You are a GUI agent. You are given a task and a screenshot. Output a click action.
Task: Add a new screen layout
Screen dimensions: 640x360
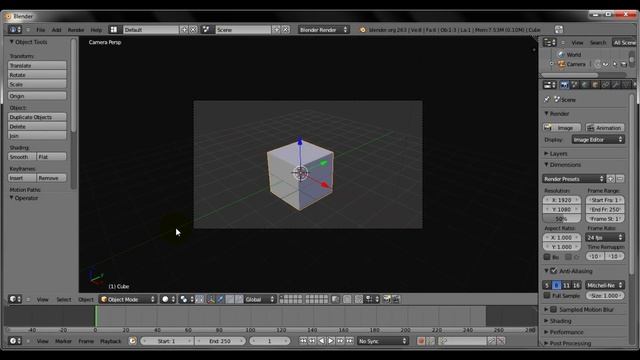[x=184, y=29]
